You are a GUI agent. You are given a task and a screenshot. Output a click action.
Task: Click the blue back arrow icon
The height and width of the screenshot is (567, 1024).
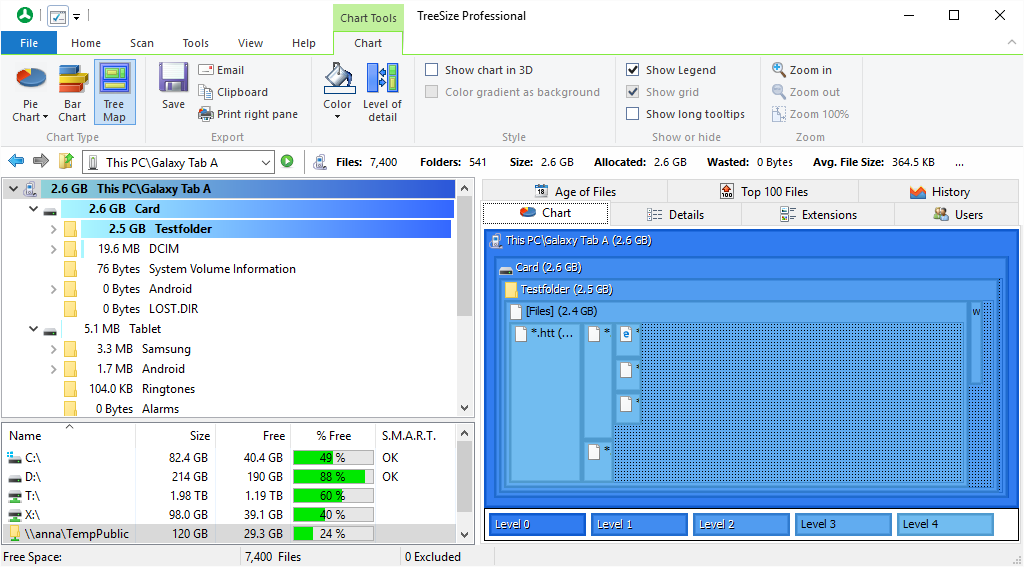point(16,162)
